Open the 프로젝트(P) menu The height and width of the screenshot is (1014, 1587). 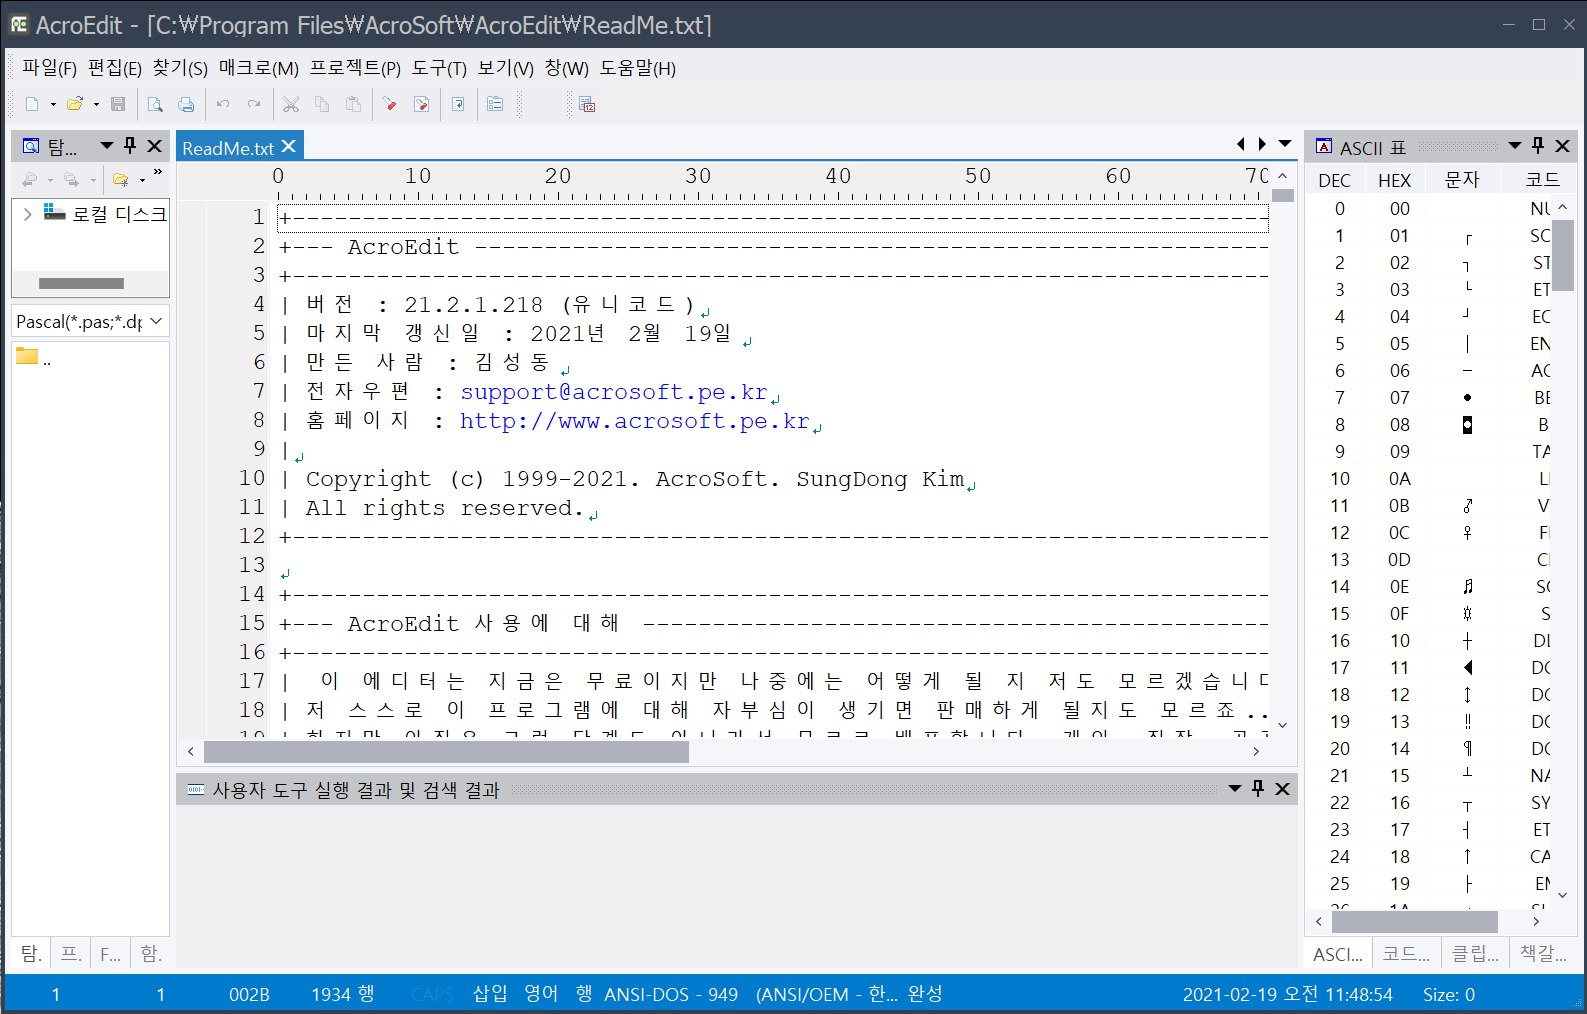coord(355,68)
